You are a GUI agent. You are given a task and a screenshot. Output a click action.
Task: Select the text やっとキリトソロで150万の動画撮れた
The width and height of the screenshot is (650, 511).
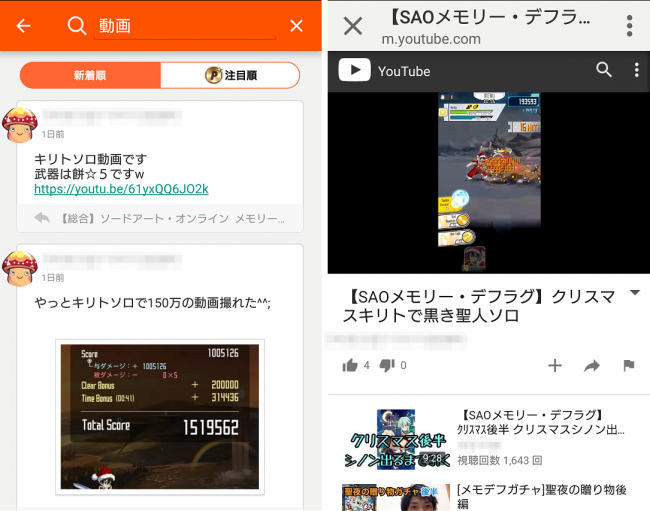[x=153, y=303]
